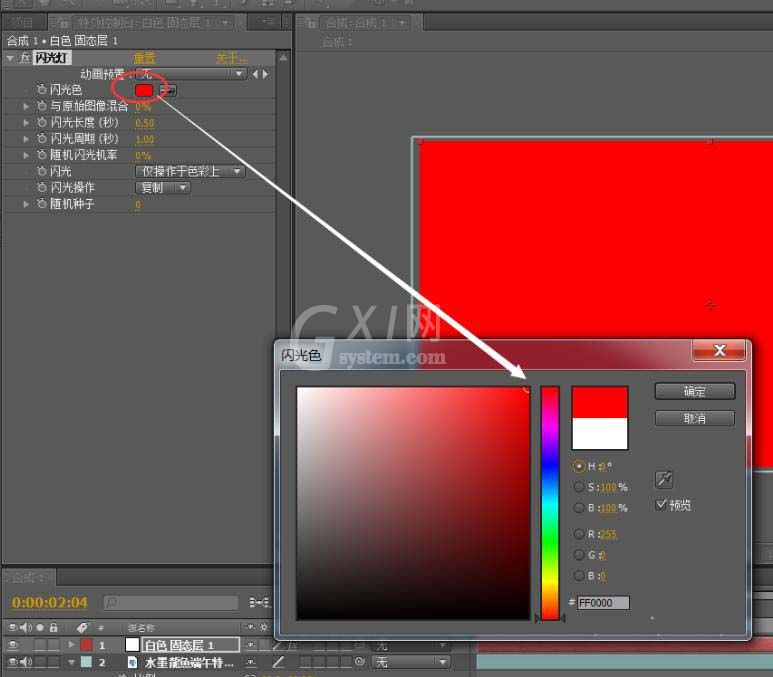Open the red 闪光色 color swatch
The height and width of the screenshot is (677, 773).
click(144, 90)
